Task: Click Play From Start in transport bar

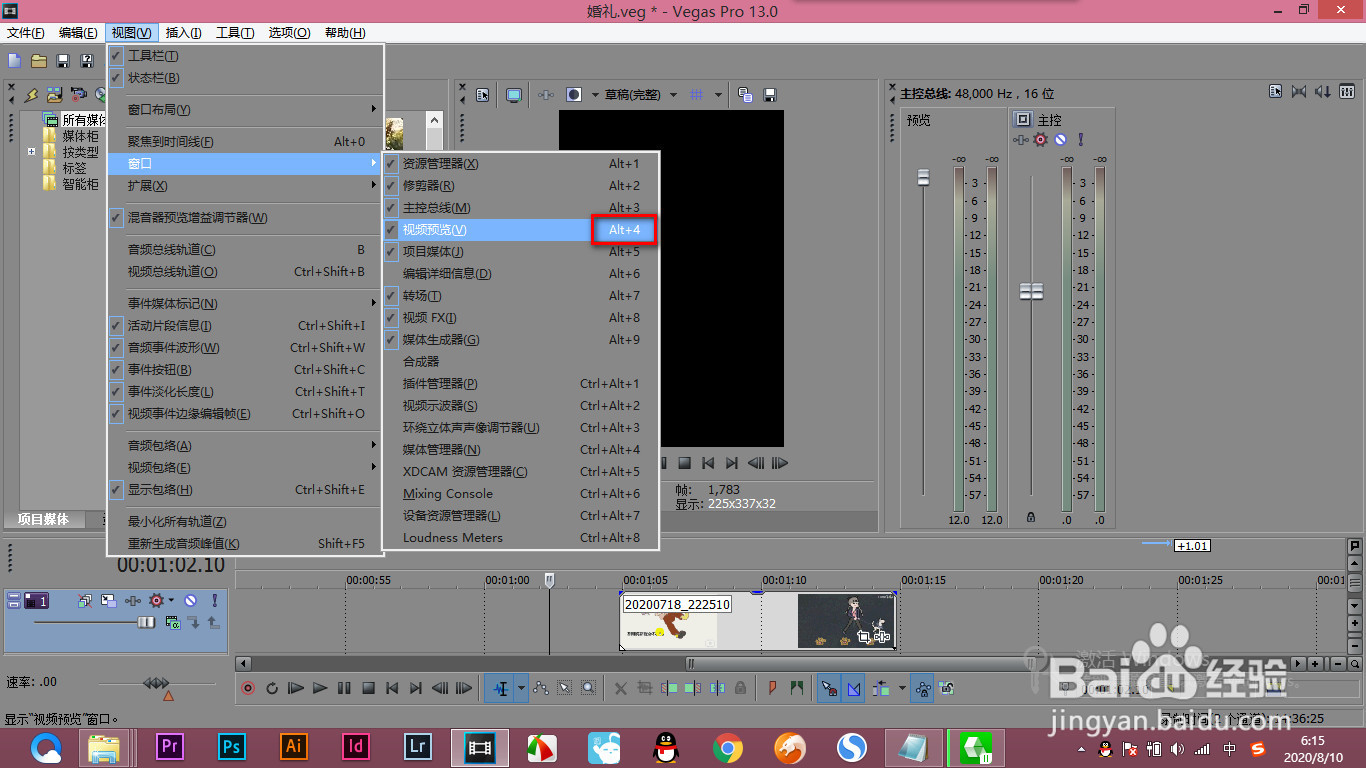Action: click(x=296, y=688)
